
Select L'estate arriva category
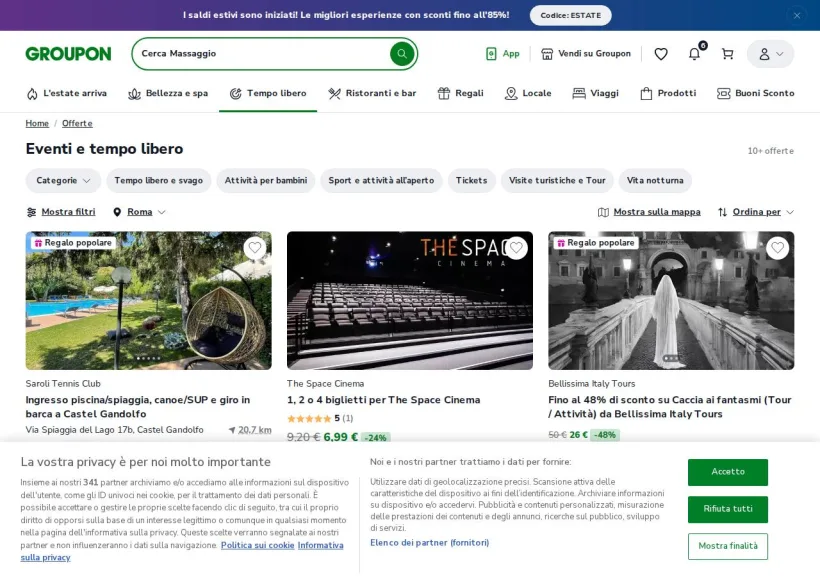click(x=66, y=93)
